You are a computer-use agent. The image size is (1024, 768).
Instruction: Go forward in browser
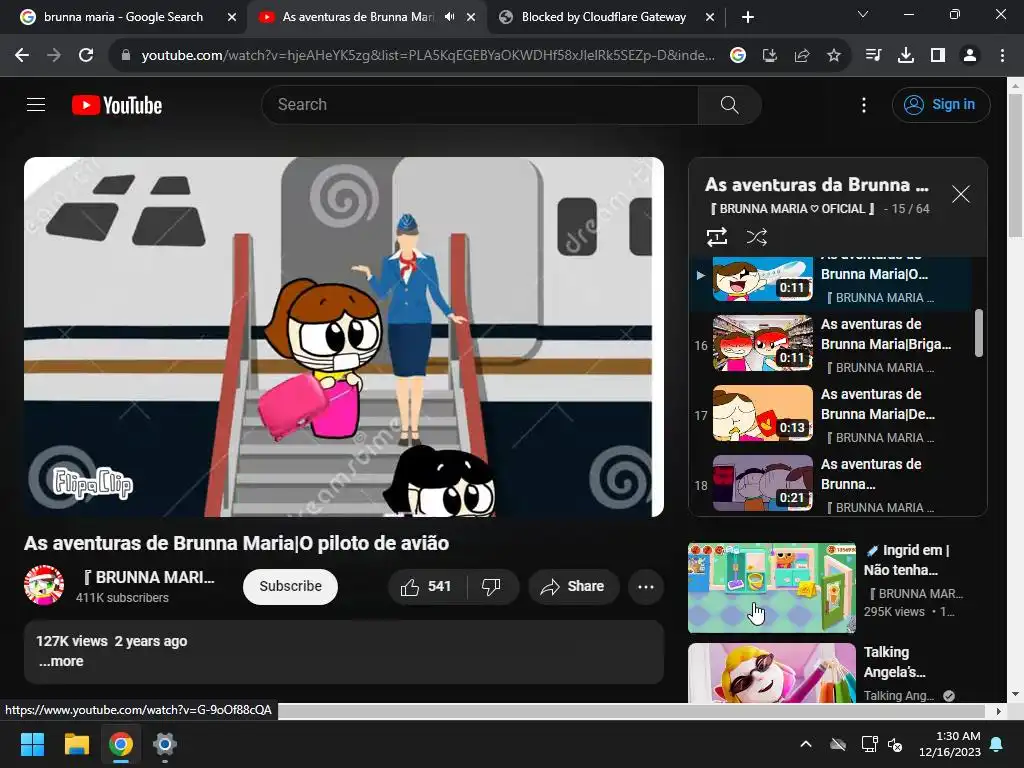[x=54, y=56]
